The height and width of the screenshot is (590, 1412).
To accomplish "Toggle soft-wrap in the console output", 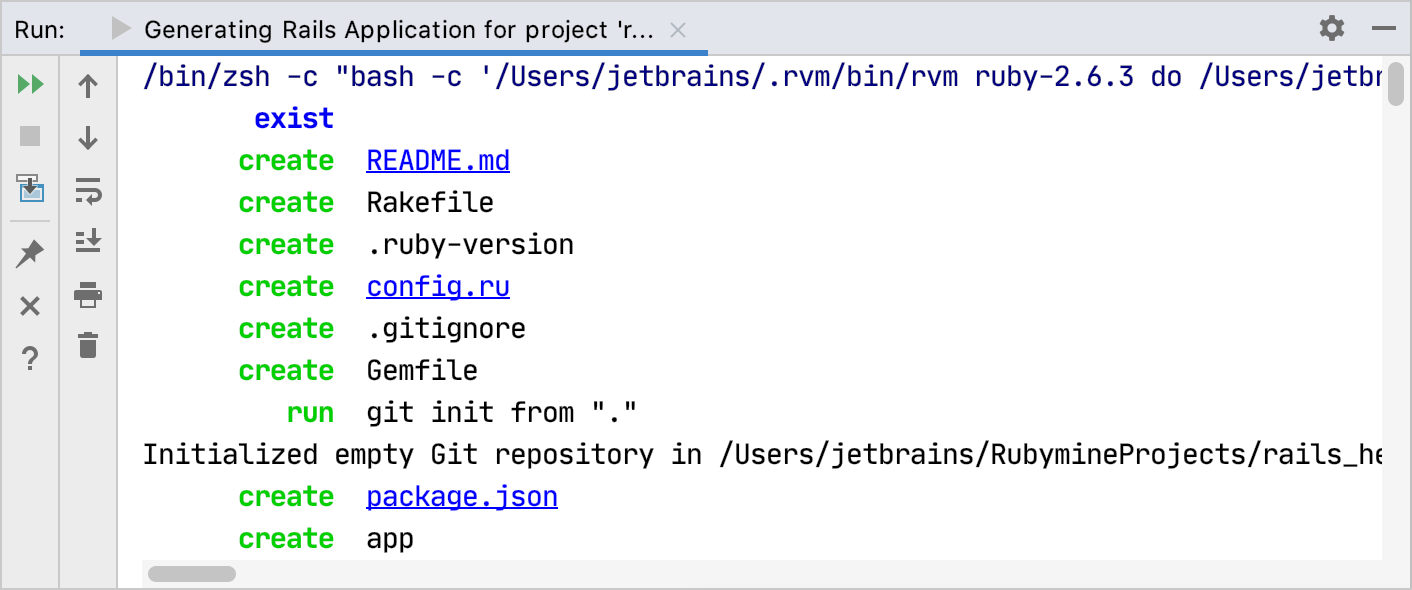I will 87,190.
